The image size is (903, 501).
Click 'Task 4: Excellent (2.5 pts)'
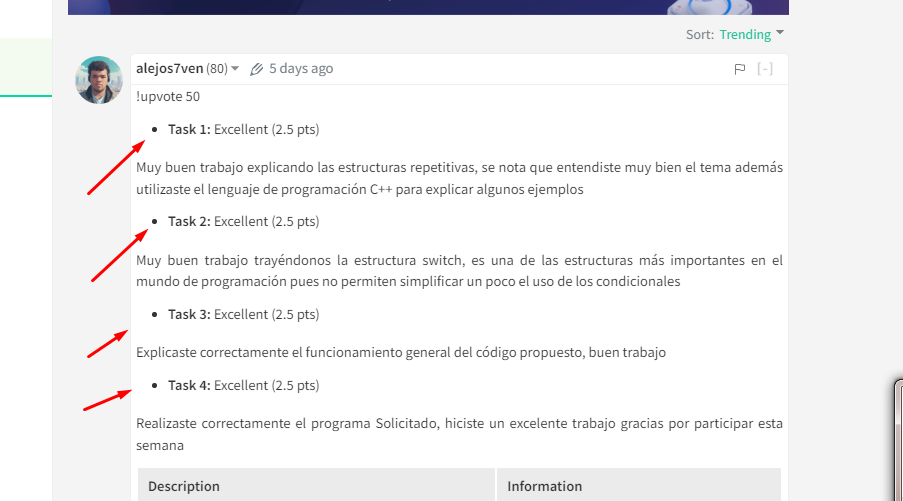244,385
